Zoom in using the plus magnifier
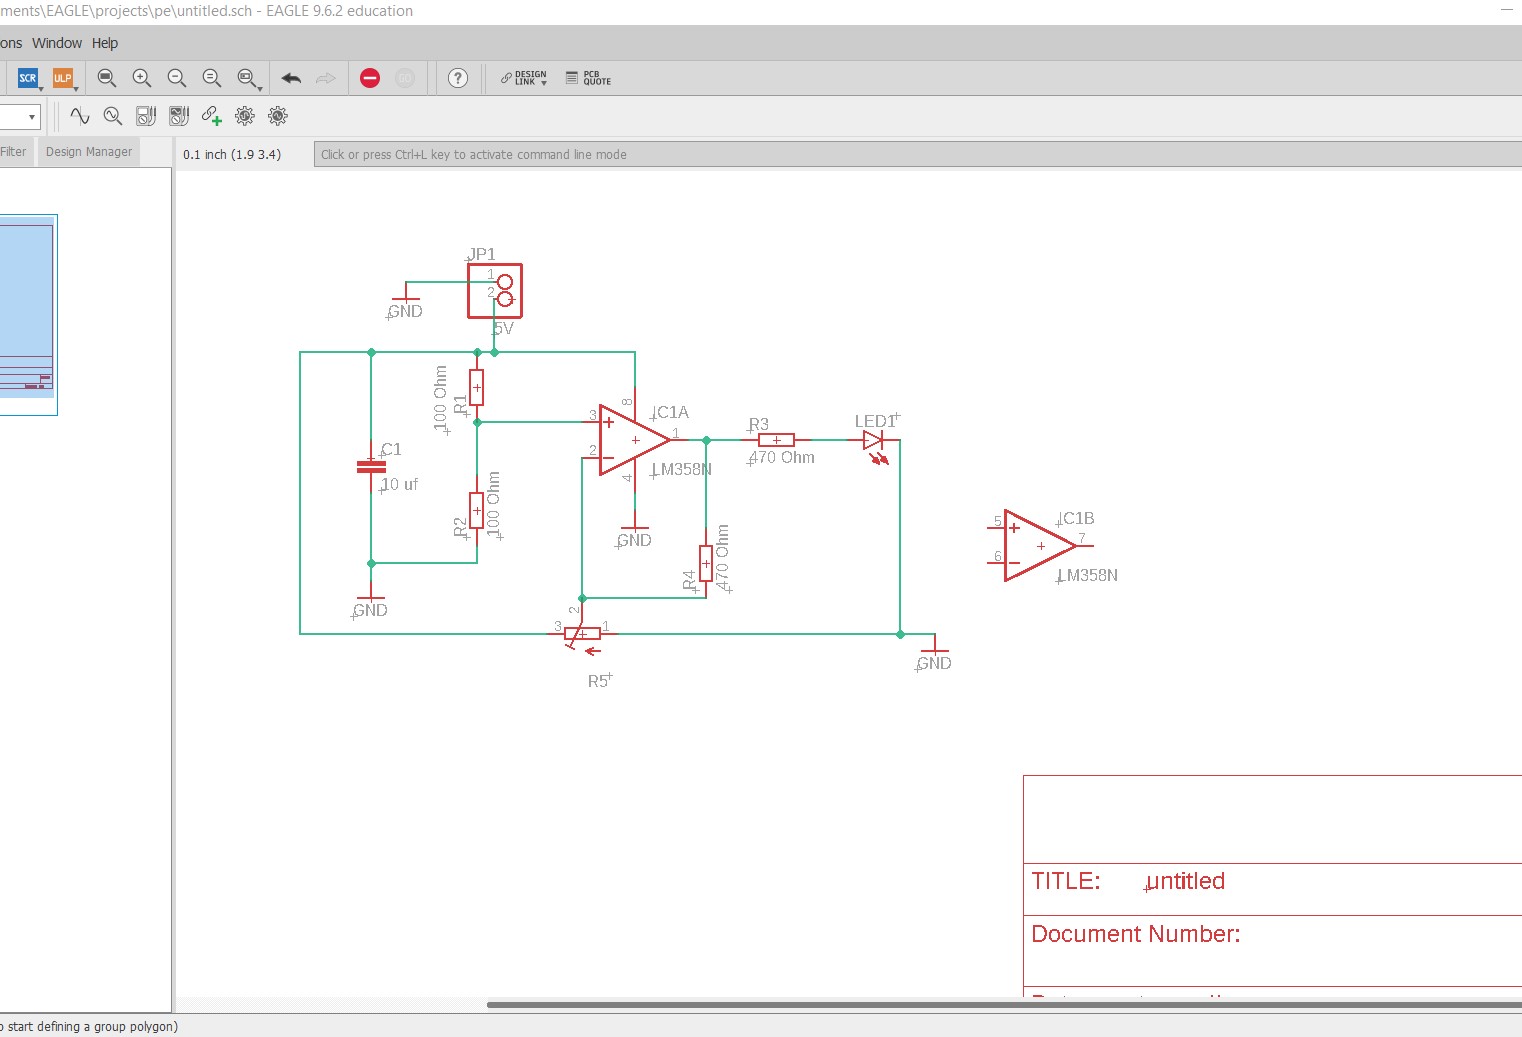 142,78
